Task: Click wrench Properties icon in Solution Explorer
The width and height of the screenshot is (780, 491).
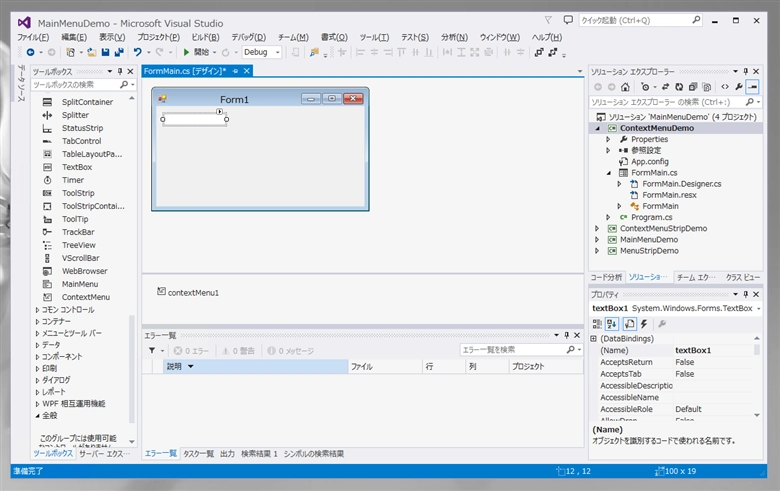Action: pos(739,87)
